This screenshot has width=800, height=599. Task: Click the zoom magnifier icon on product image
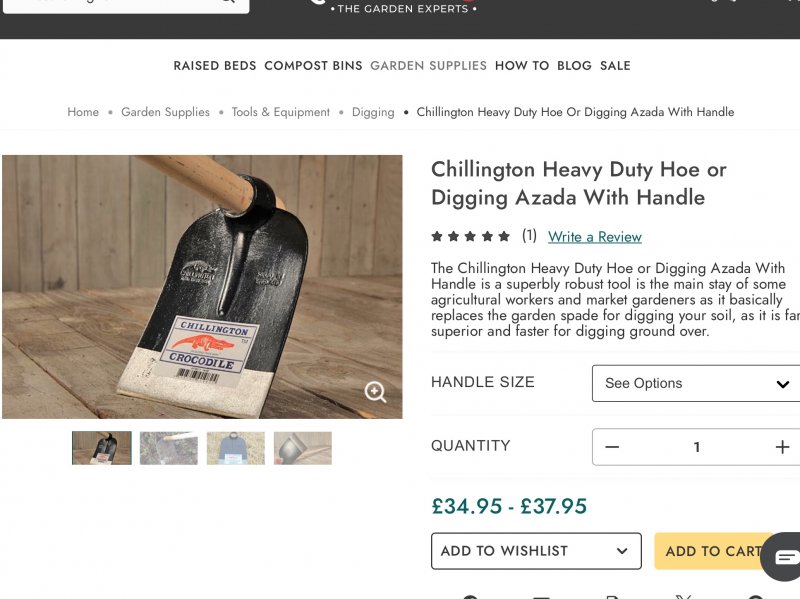(375, 392)
